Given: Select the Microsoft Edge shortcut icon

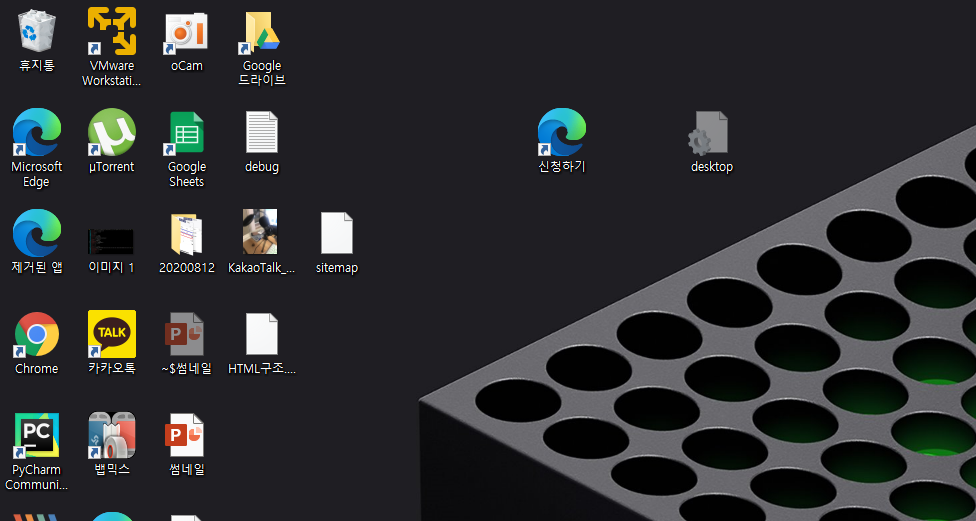Looking at the screenshot, I should (x=37, y=132).
